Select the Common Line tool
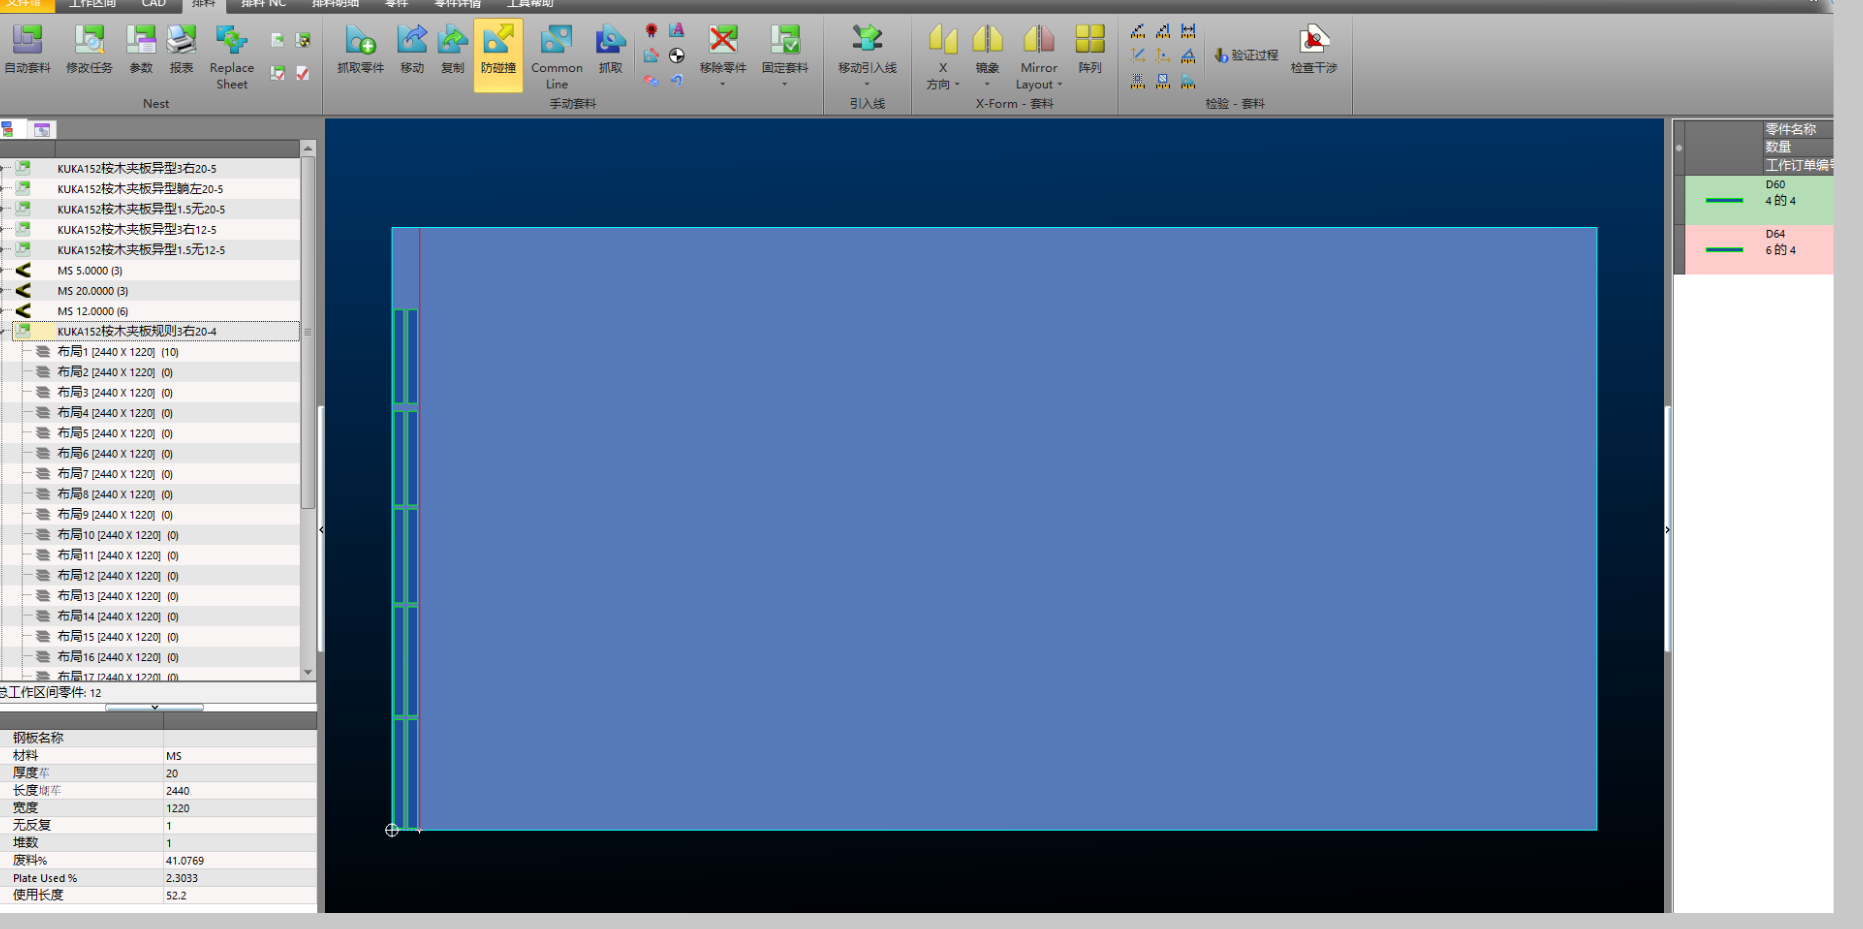Screen dimensions: 1863x929 pos(556,58)
